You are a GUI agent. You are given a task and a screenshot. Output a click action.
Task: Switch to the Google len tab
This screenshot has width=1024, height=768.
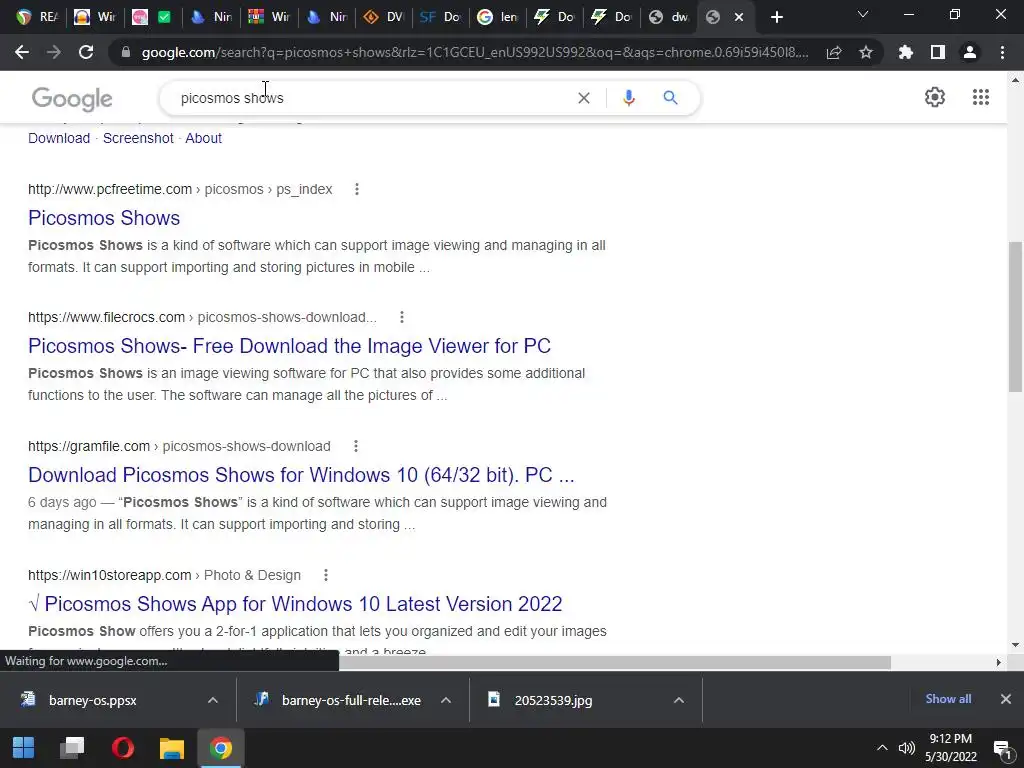498,17
